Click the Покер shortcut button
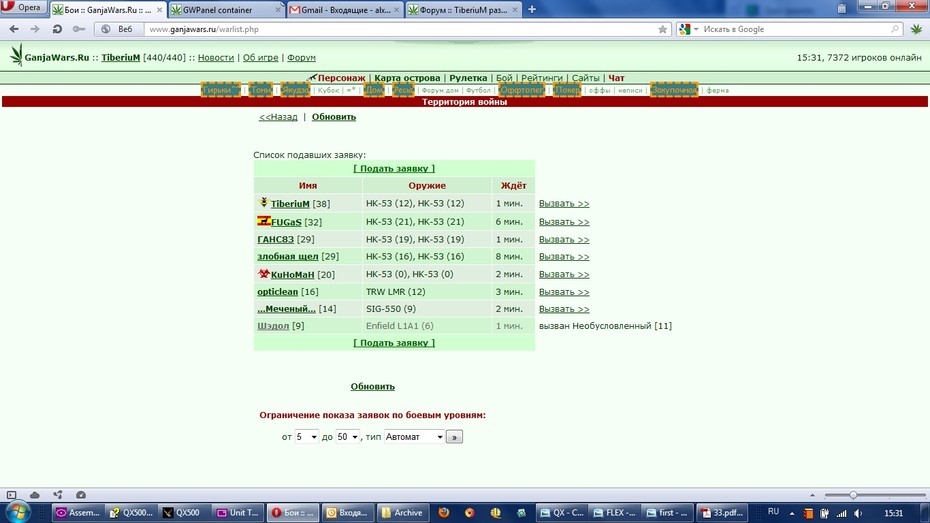 point(567,90)
